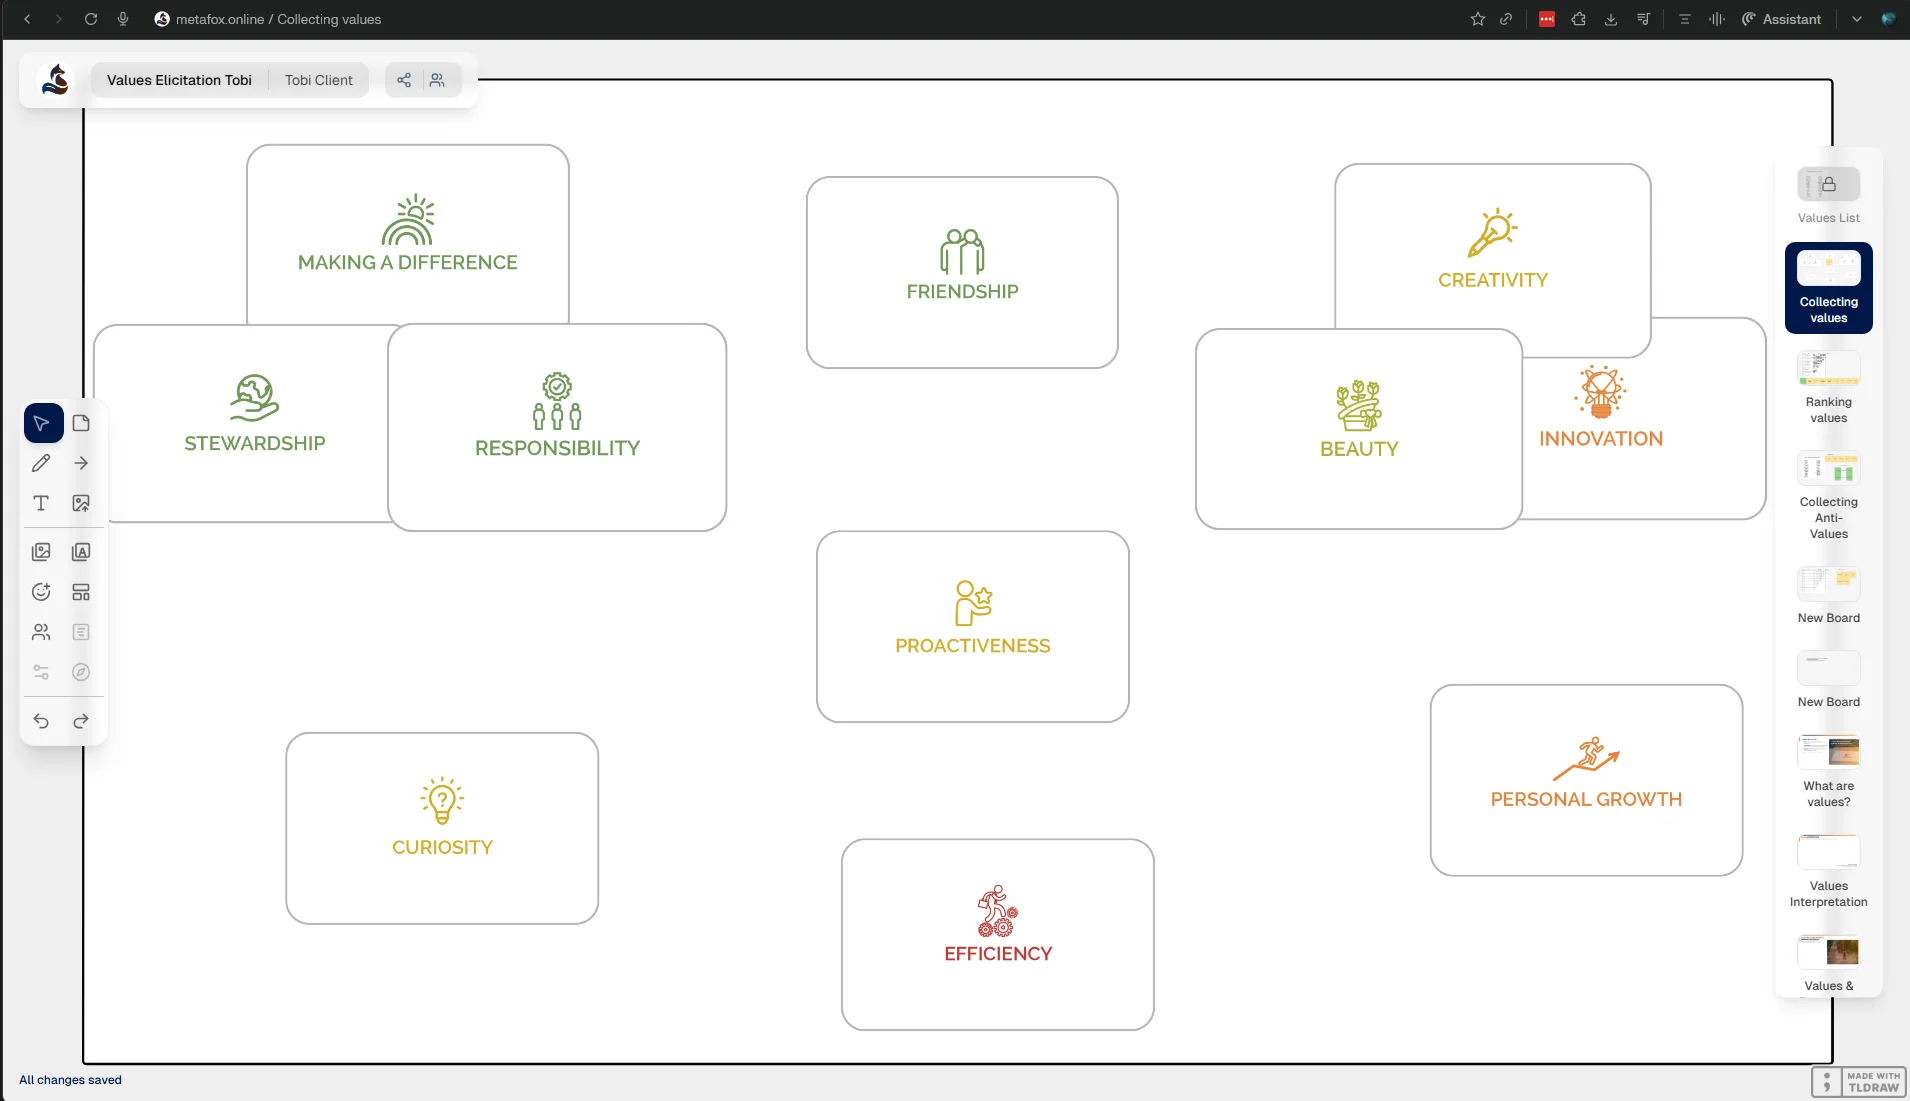Open the Tobi Client selector
1910x1101 pixels.
point(318,80)
